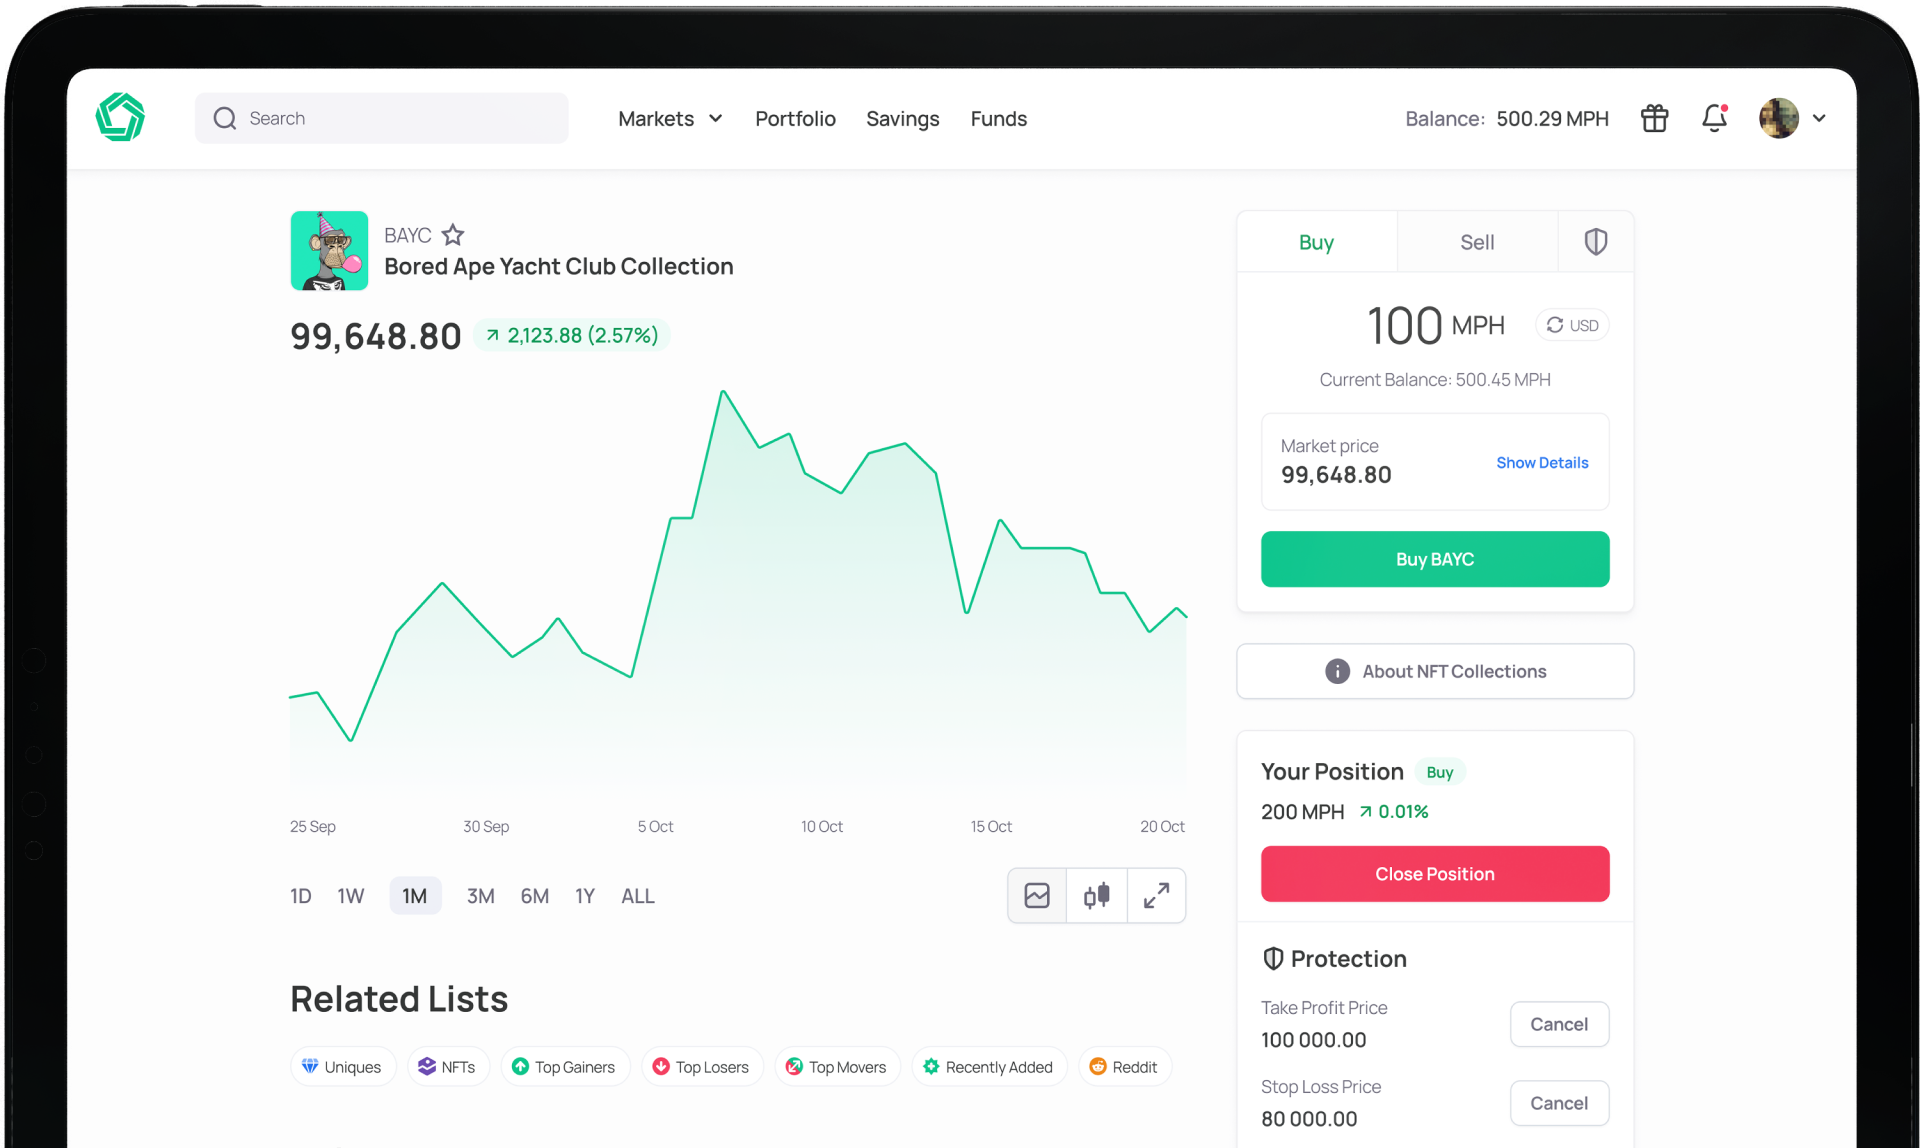Go to Portfolio

click(795, 118)
